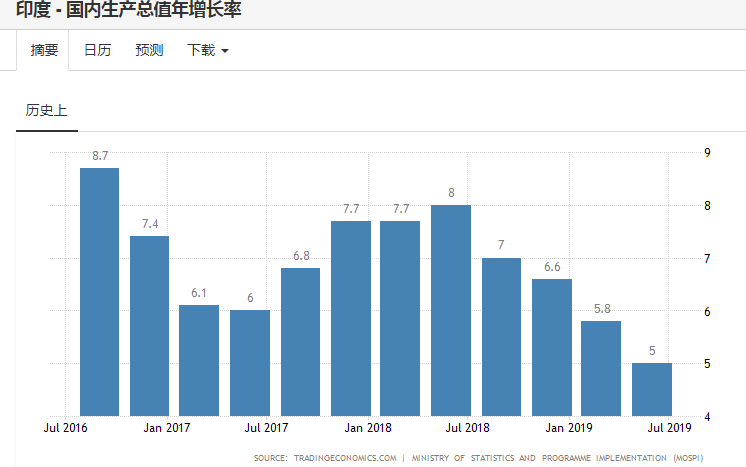Click the bar labeled 8

pyautogui.click(x=451, y=311)
